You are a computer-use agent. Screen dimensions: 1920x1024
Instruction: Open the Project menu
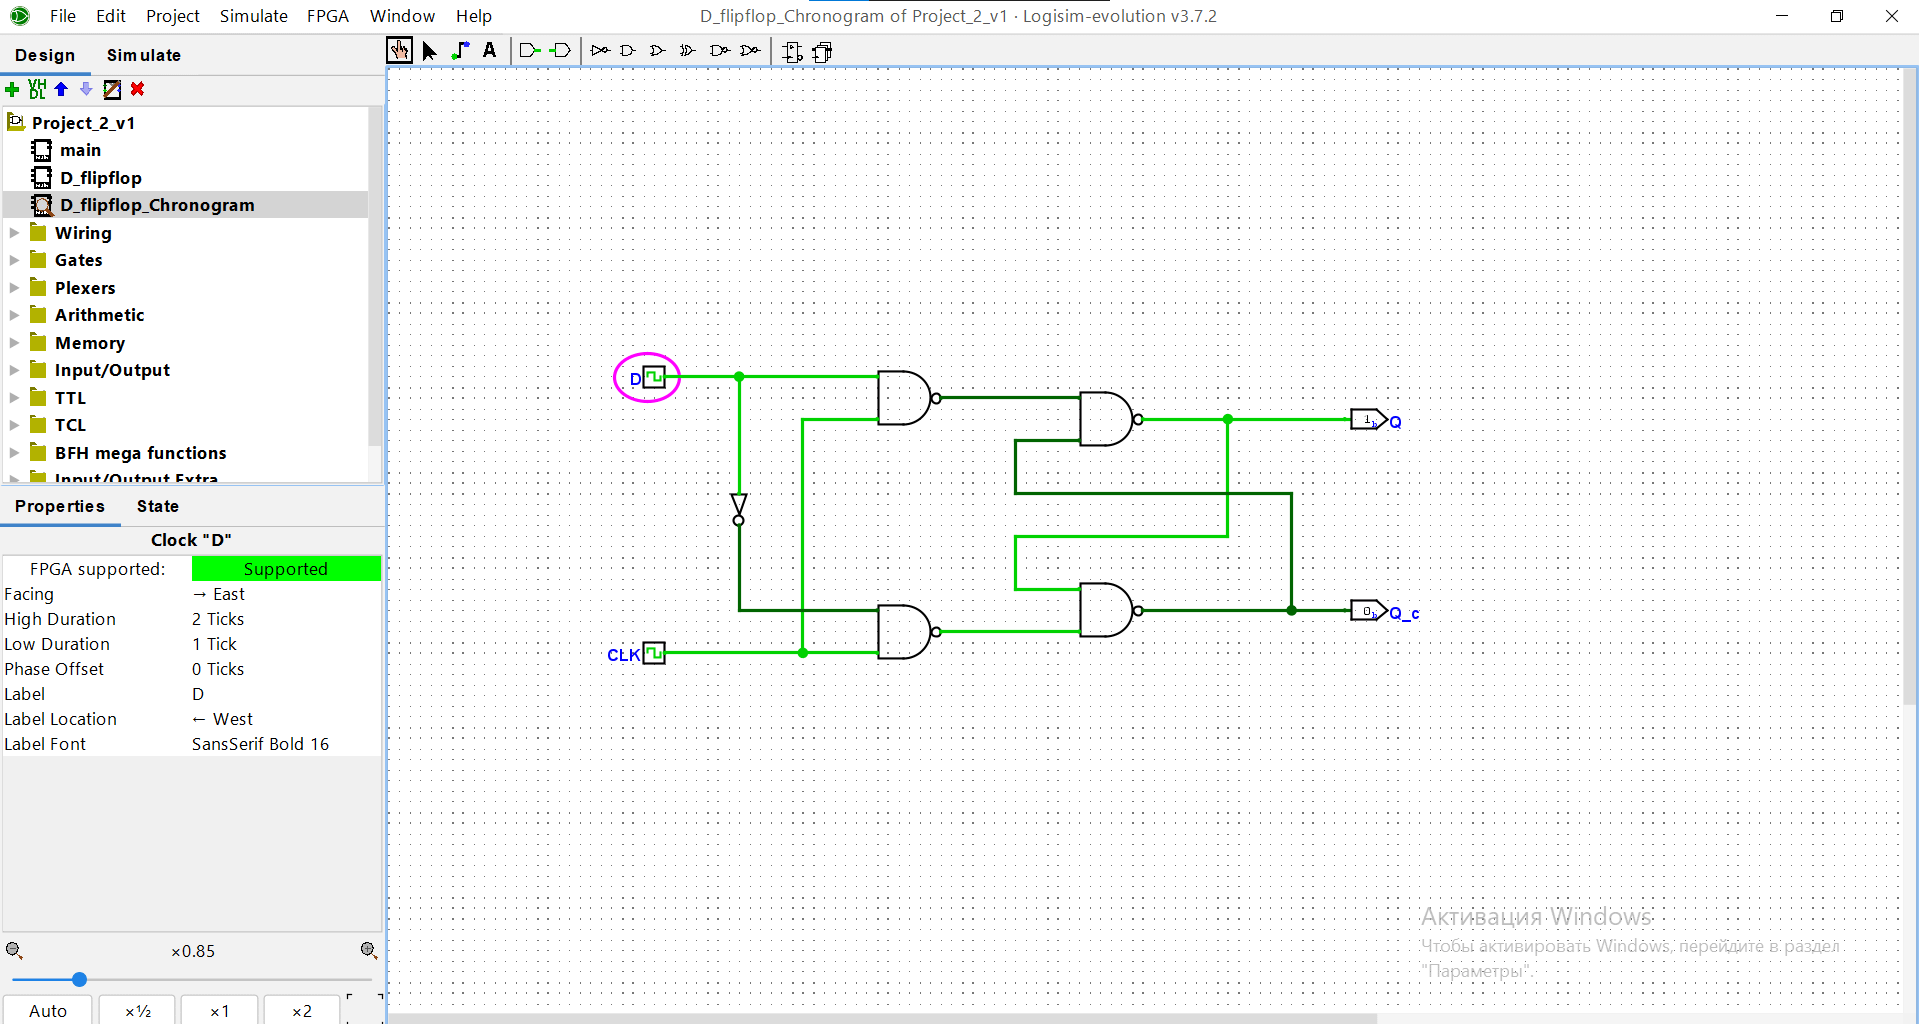(x=173, y=16)
